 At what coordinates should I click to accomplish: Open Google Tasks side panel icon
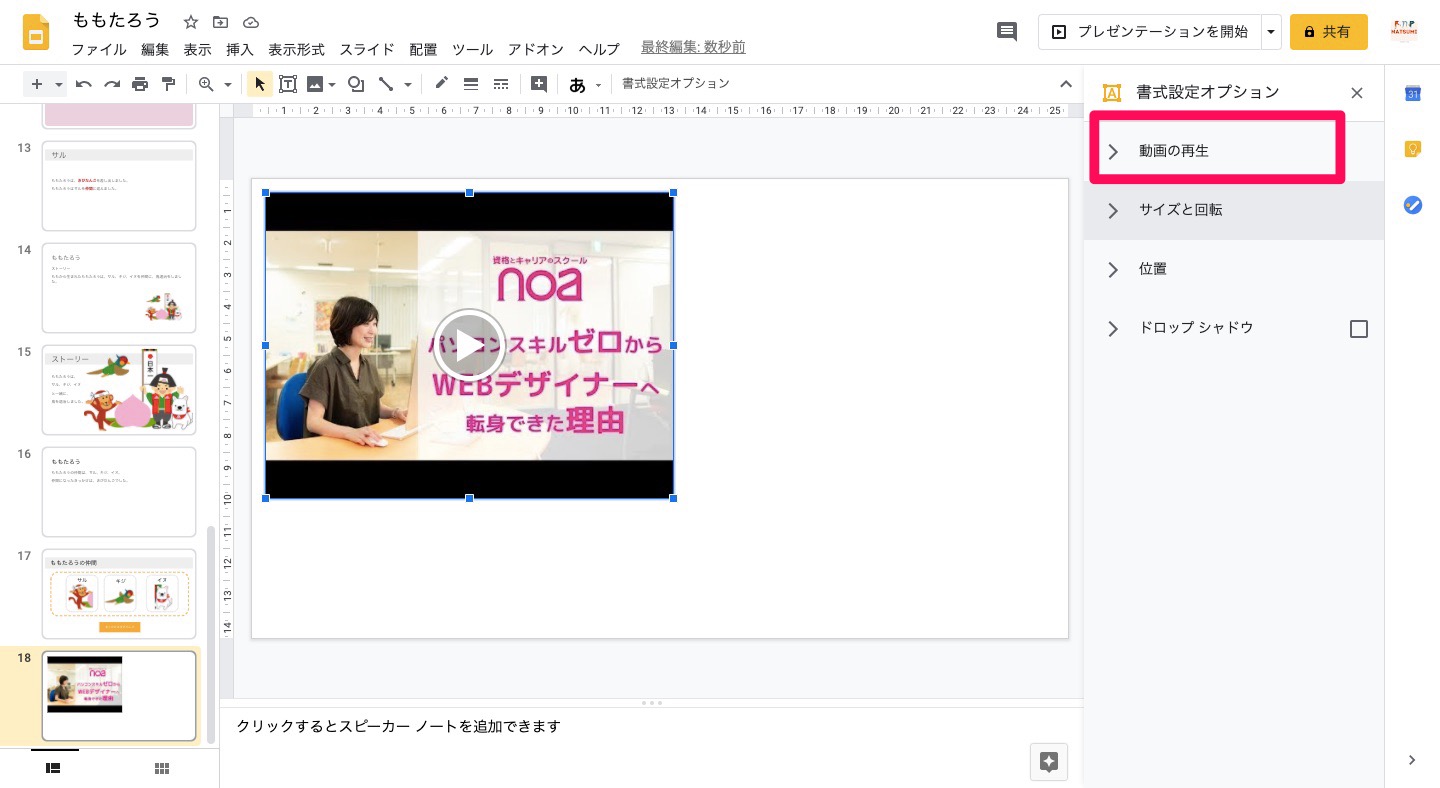tap(1412, 205)
